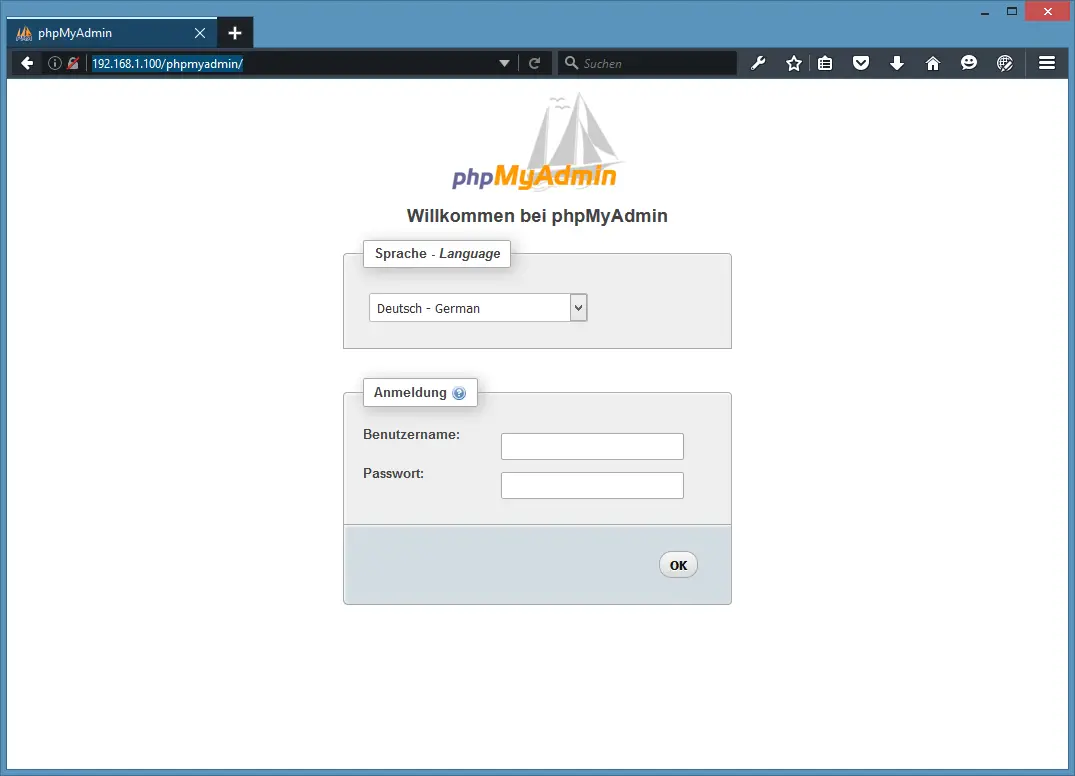Image resolution: width=1075 pixels, height=776 pixels.
Task: Focus the Passwort input field
Action: (592, 485)
